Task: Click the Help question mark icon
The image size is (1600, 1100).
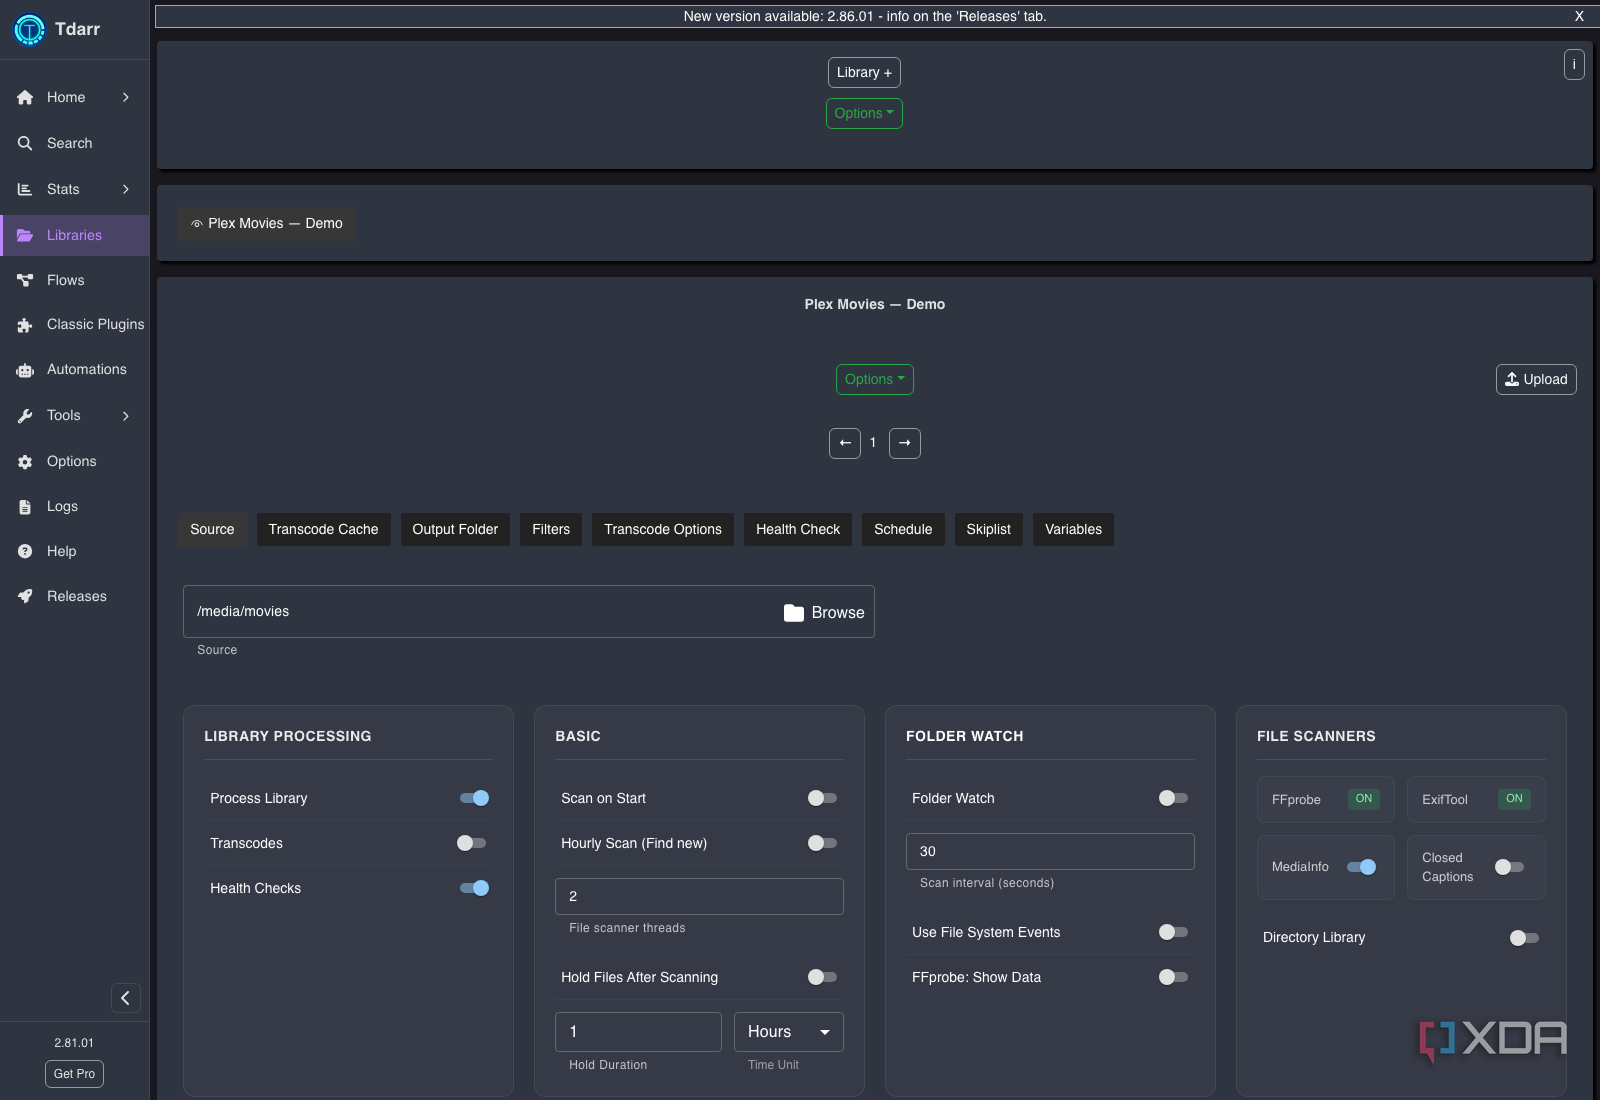Action: (25, 551)
